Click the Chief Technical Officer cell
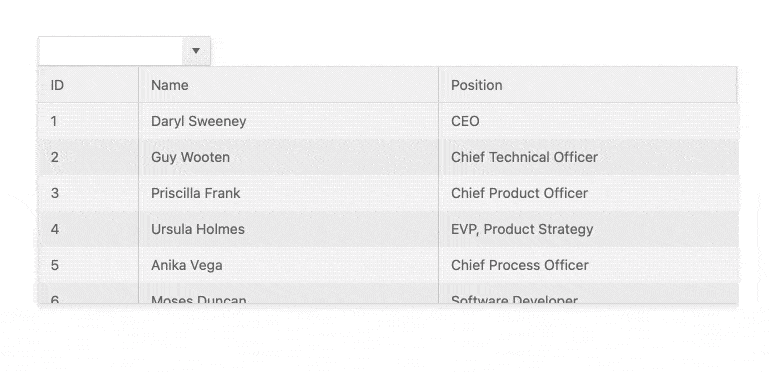This screenshot has height=372, width=770. point(588,157)
